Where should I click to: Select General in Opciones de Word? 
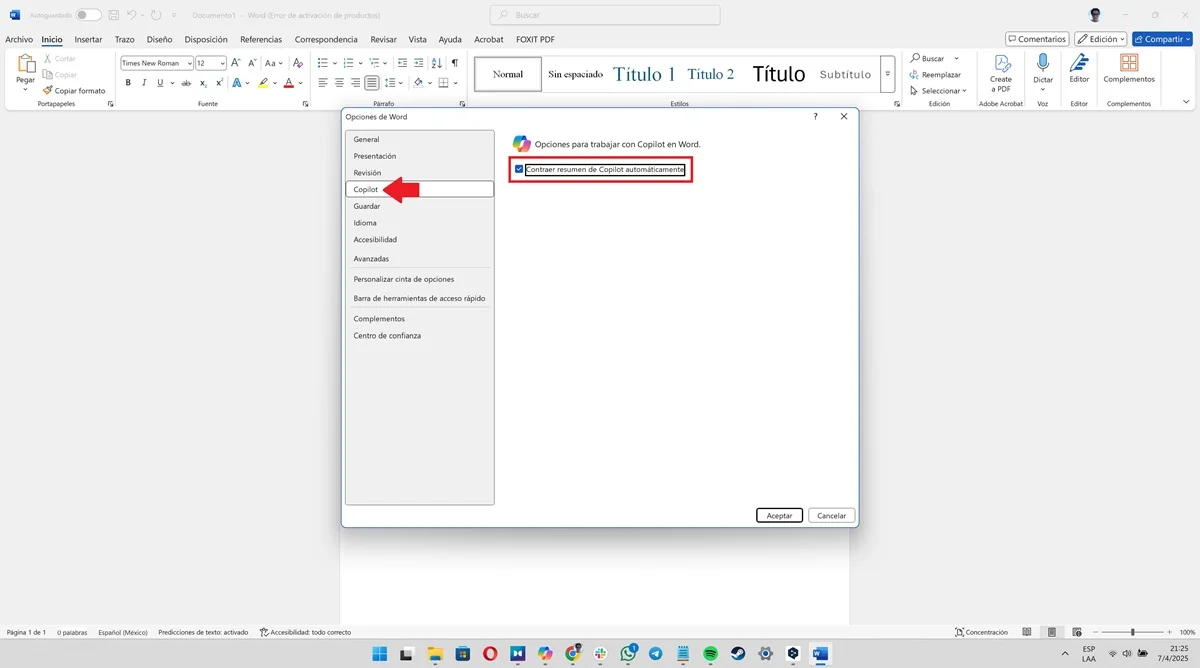tap(419, 139)
